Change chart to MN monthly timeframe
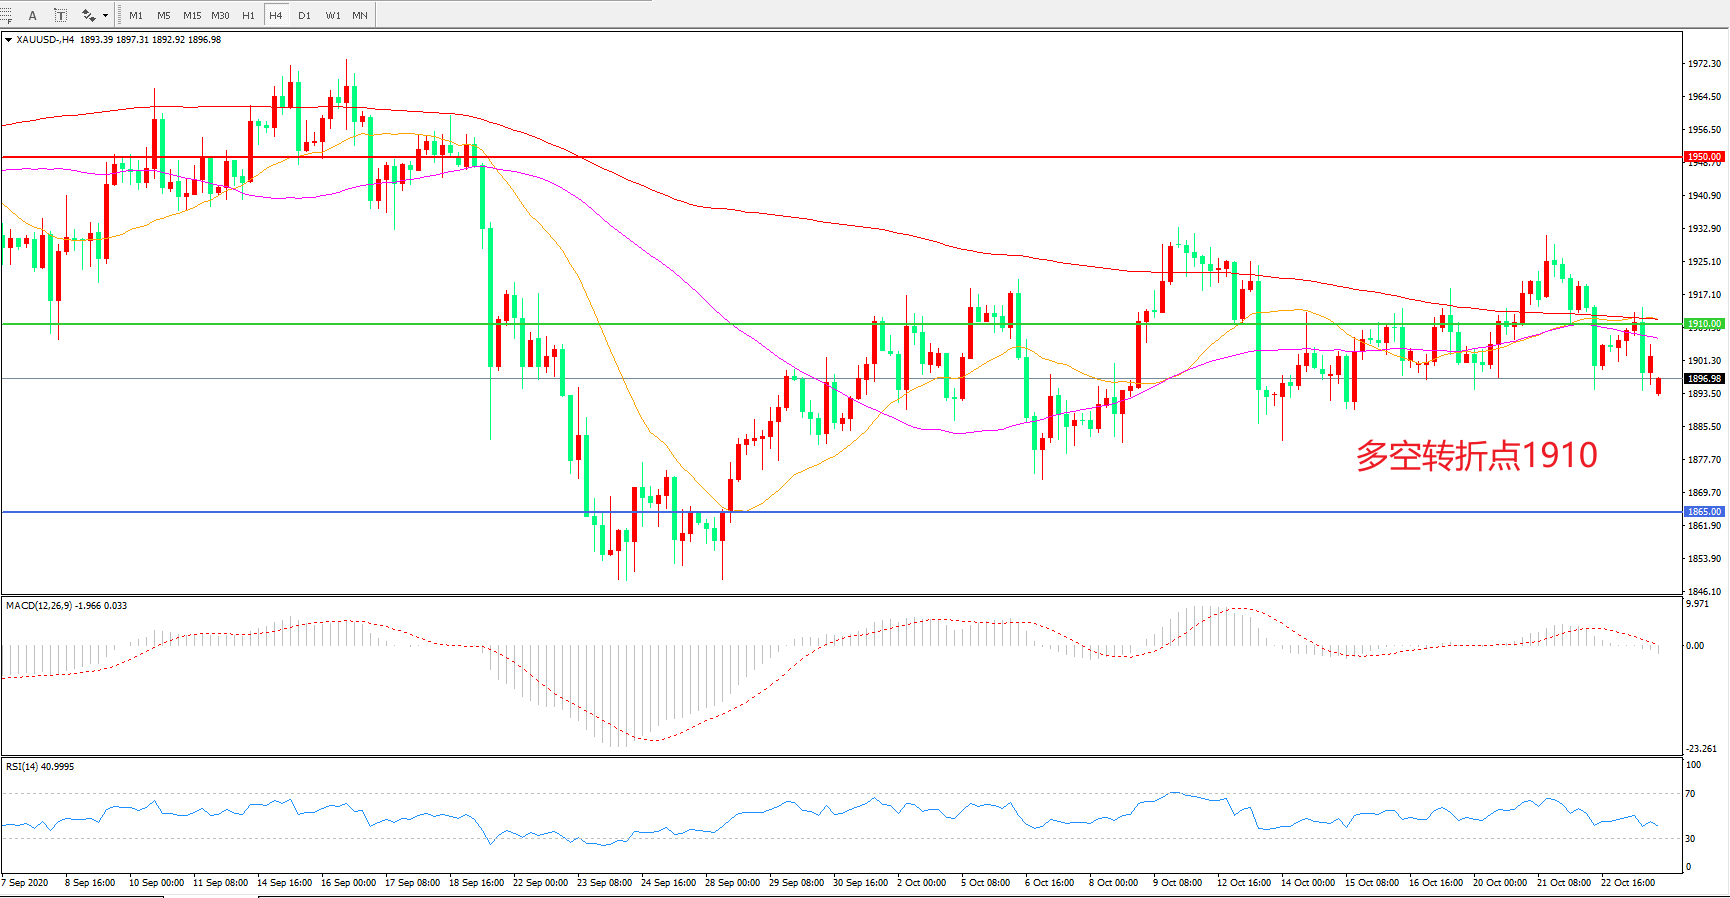The width and height of the screenshot is (1730, 898). click(x=360, y=15)
